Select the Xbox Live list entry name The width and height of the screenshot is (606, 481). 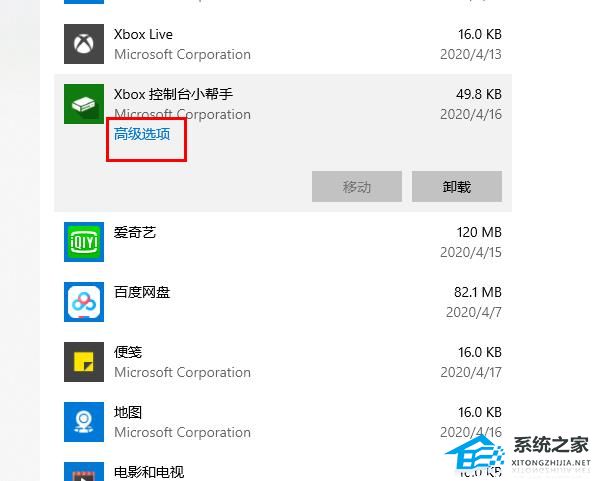(x=143, y=34)
